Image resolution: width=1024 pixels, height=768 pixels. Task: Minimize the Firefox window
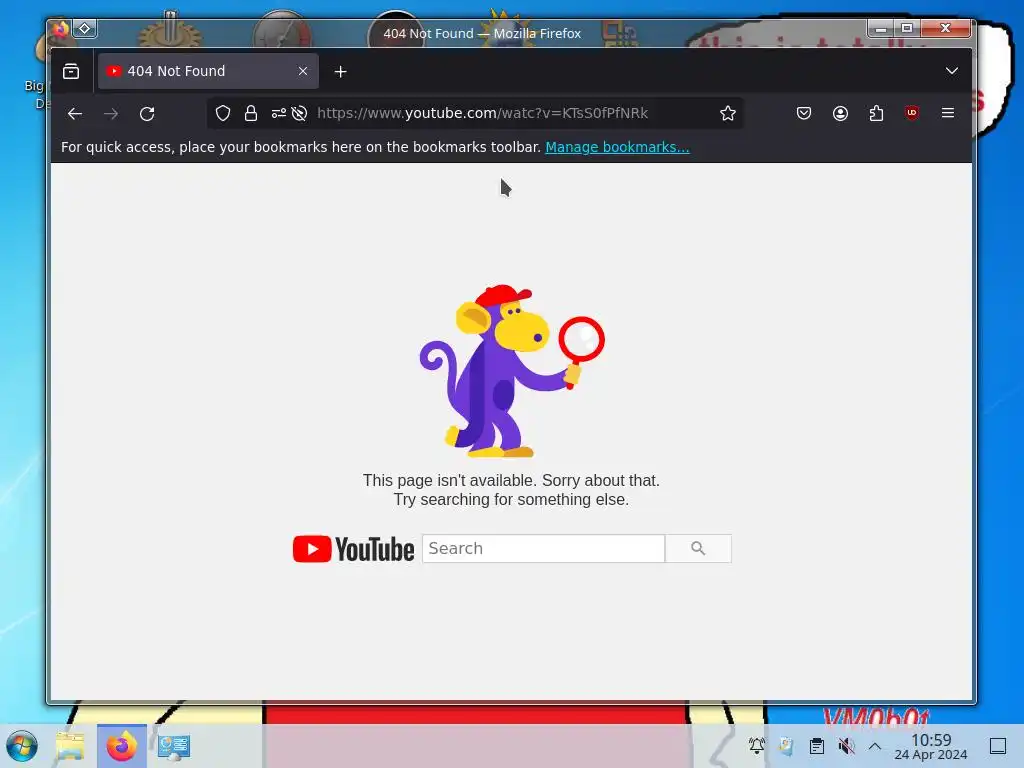pos(880,28)
